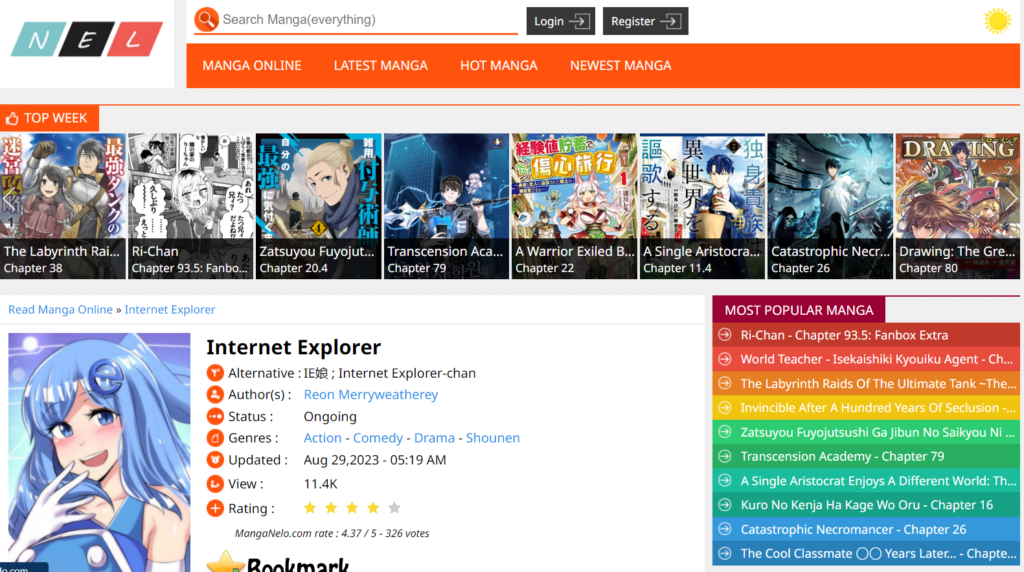
Task: Click the View count icon
Action: pos(215,484)
